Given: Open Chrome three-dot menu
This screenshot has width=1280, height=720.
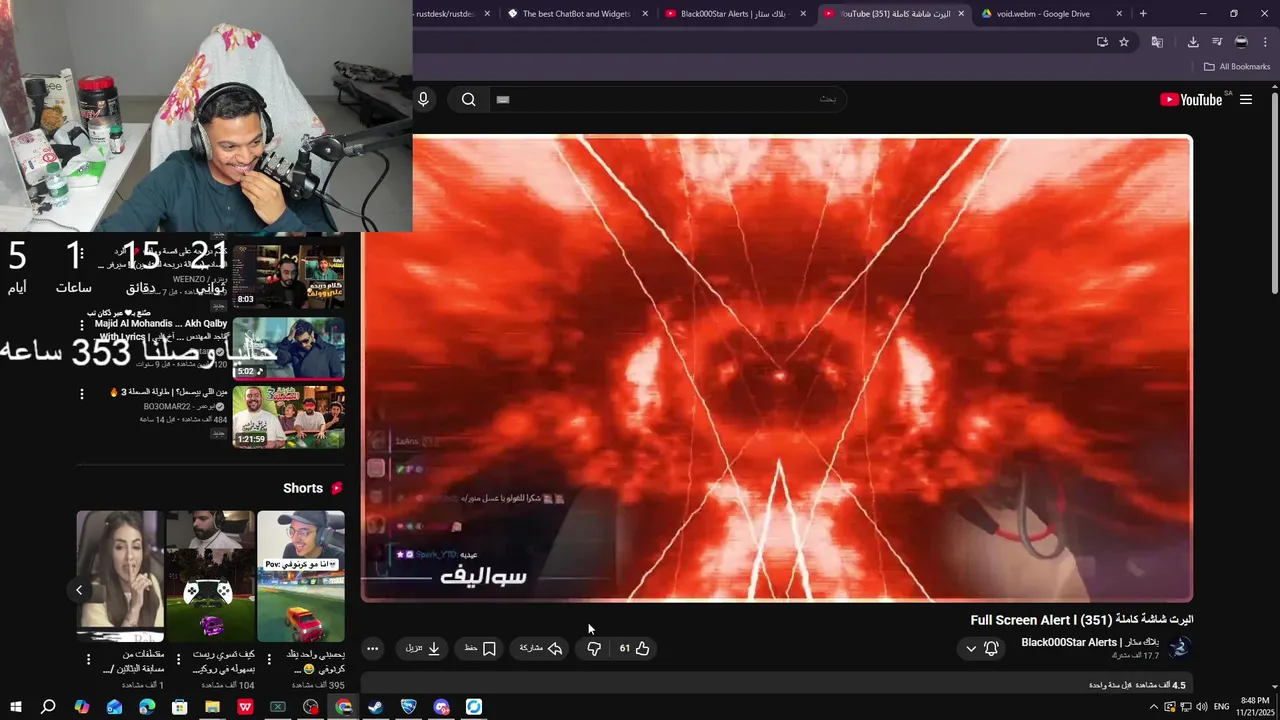Looking at the screenshot, I should [1265, 42].
